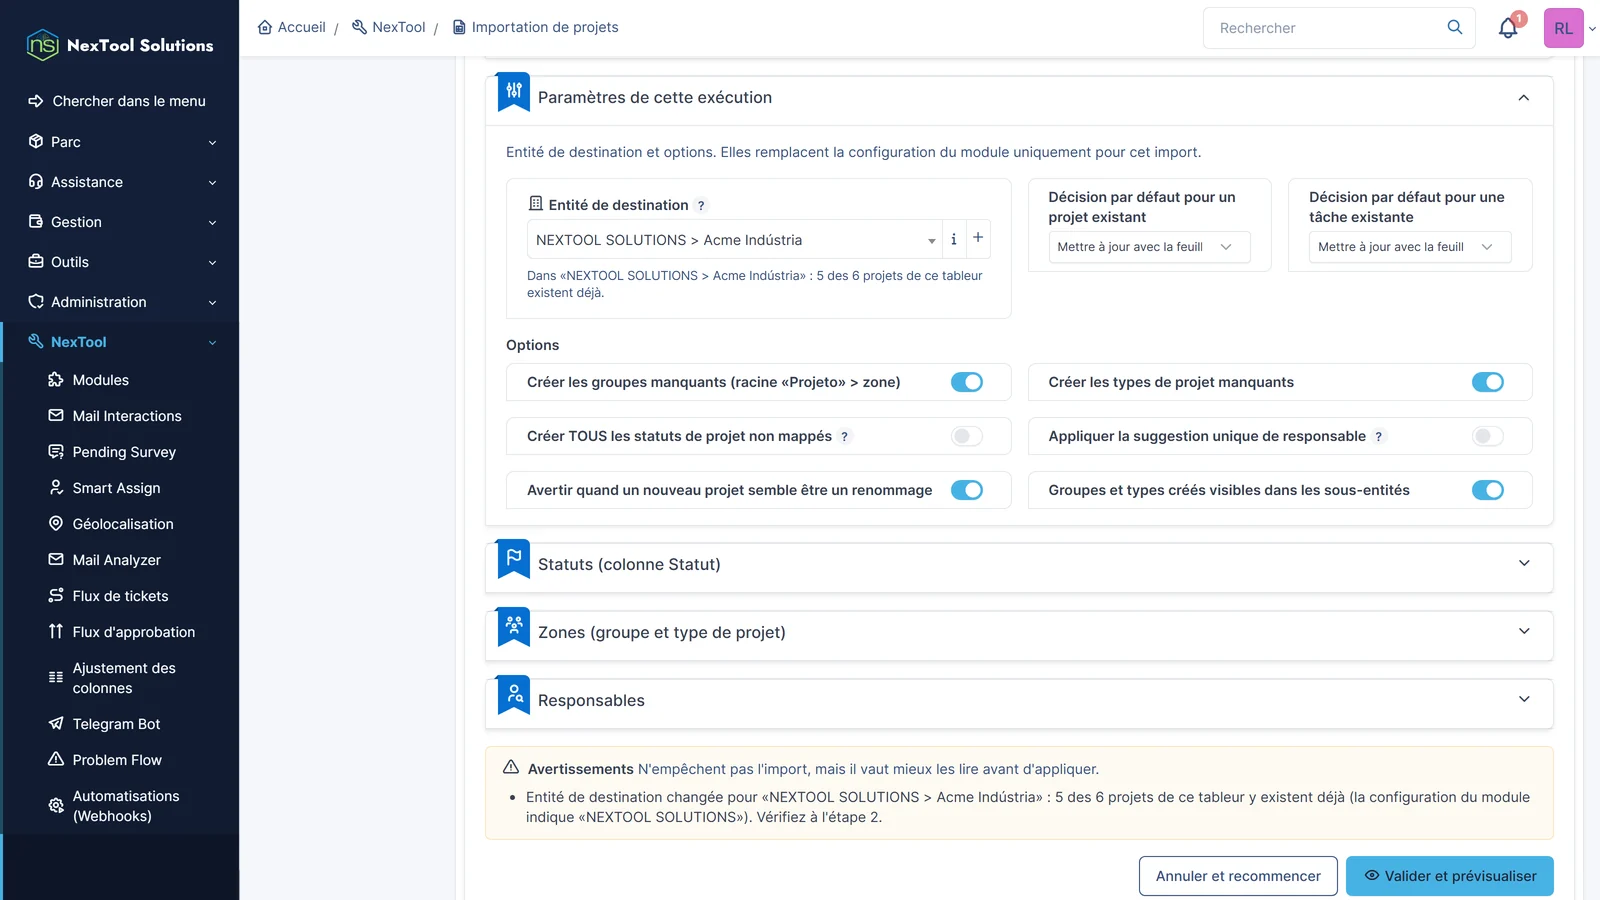The height and width of the screenshot is (900, 1600).
Task: Add a new entity with the plus icon
Action: coord(978,238)
